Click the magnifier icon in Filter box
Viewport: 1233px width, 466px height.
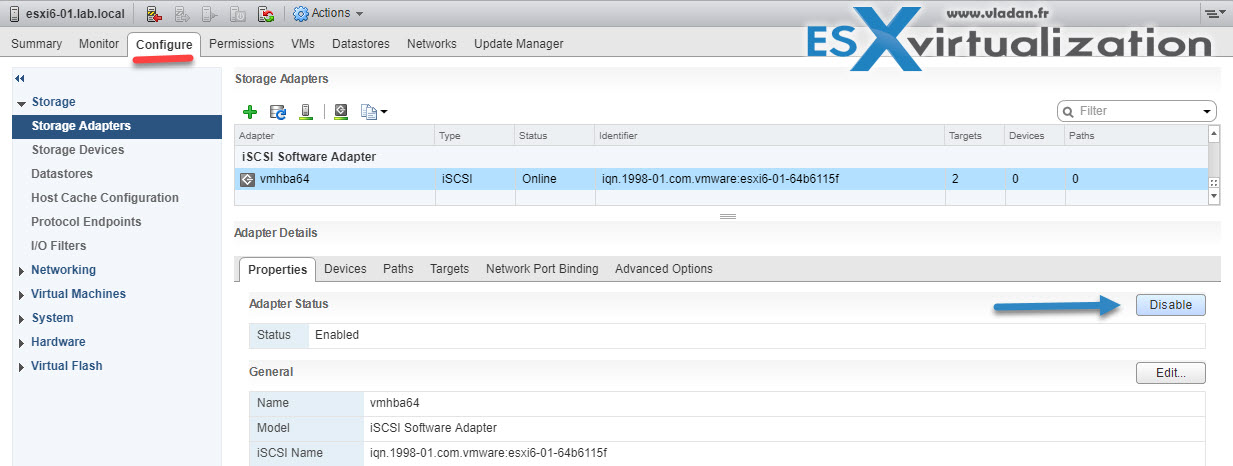pos(1068,111)
